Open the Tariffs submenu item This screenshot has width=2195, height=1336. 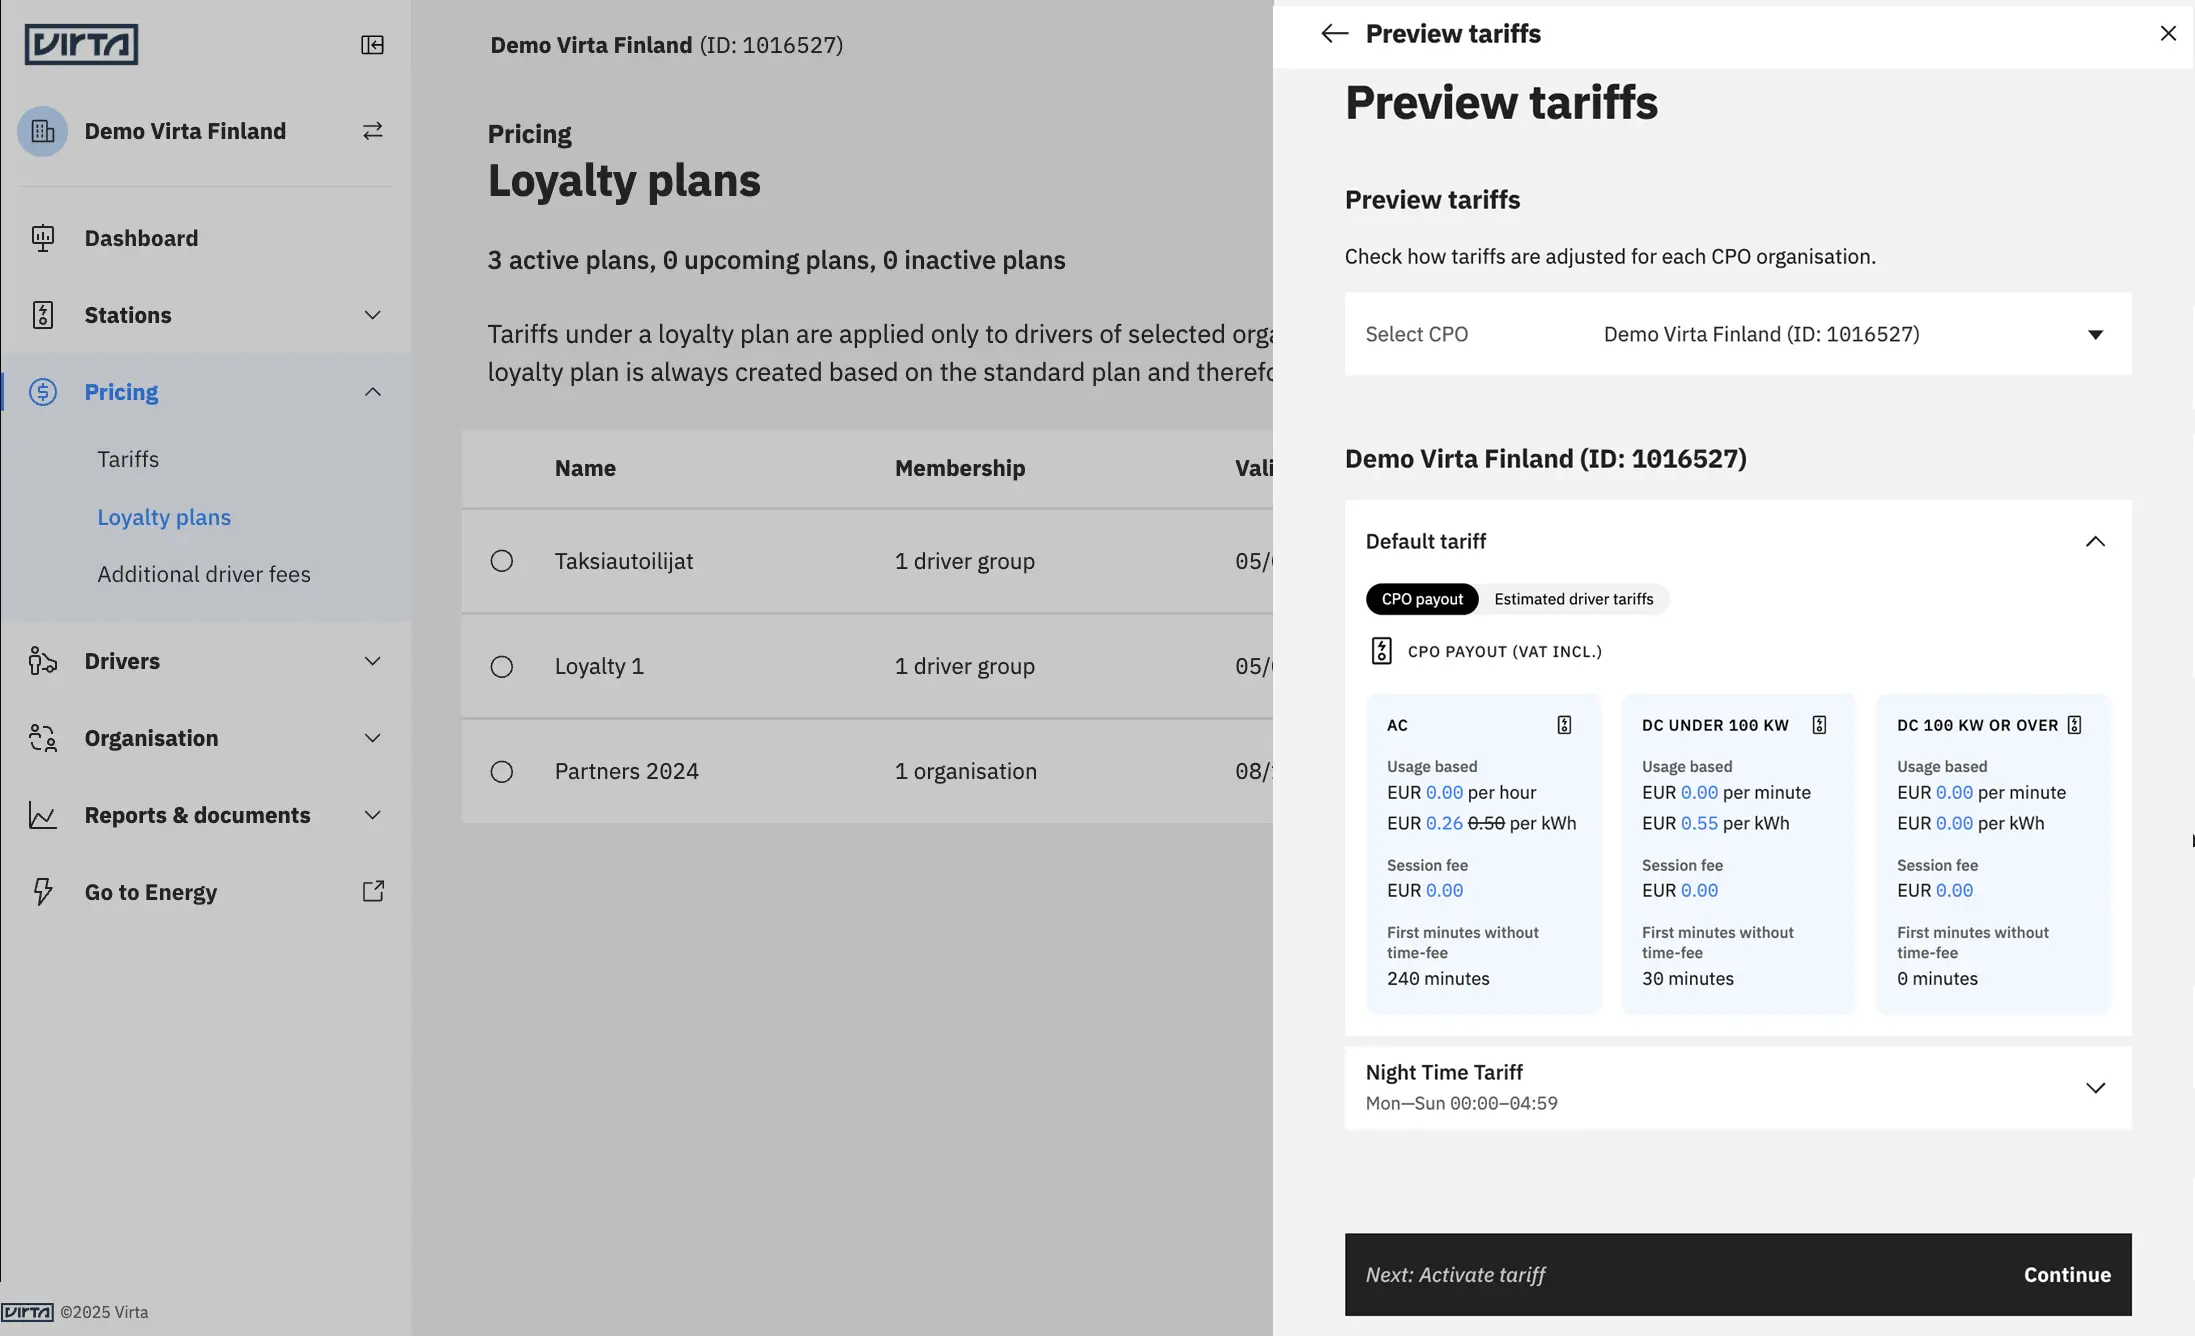click(x=128, y=459)
